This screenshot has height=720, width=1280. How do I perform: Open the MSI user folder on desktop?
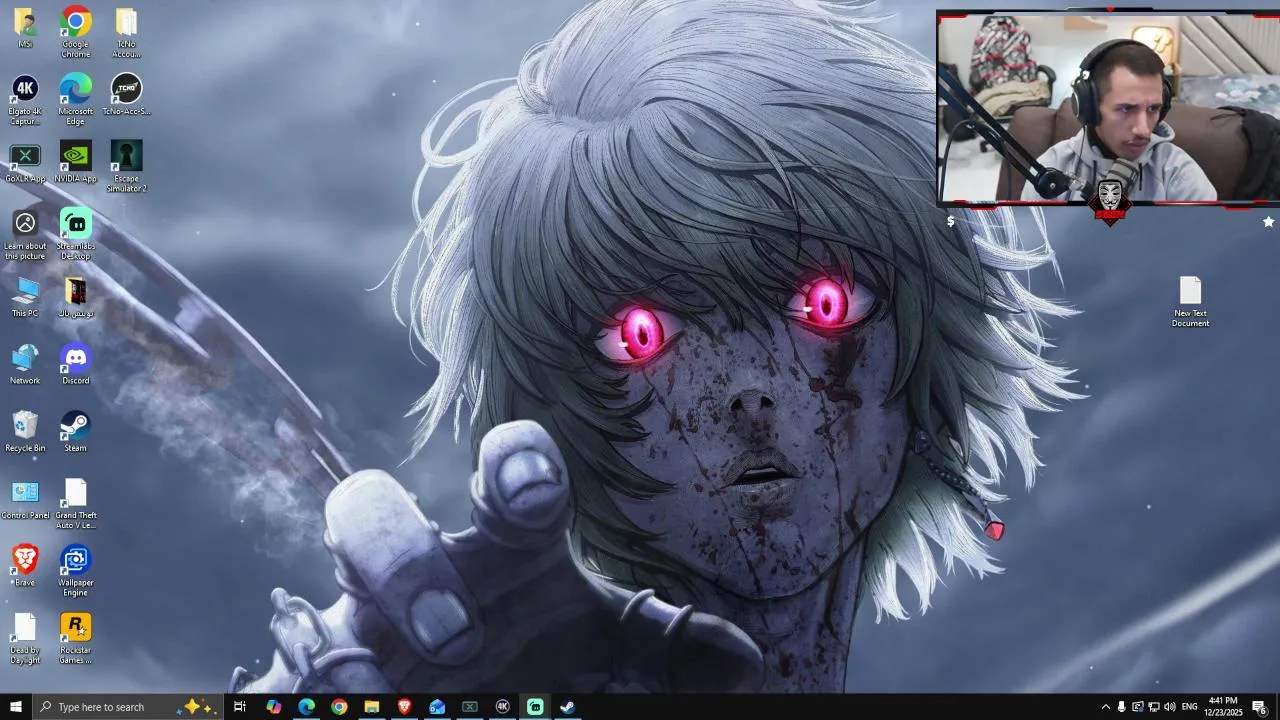click(25, 27)
